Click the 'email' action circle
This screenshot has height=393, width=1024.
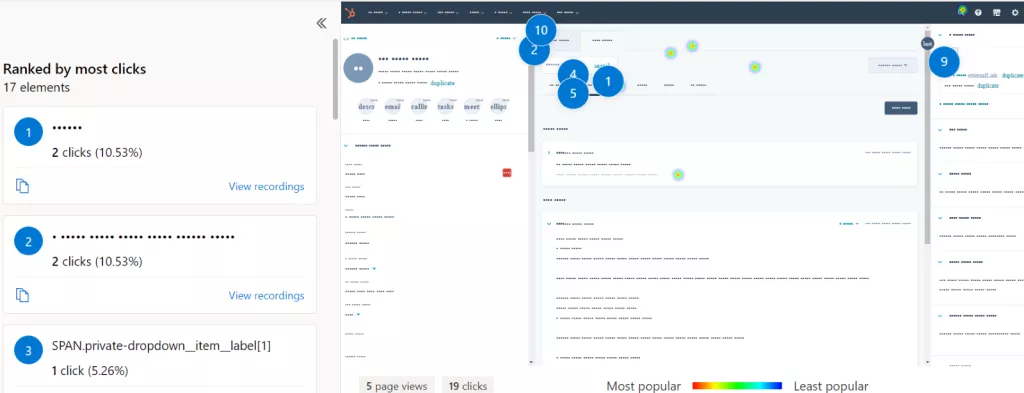[x=392, y=106]
